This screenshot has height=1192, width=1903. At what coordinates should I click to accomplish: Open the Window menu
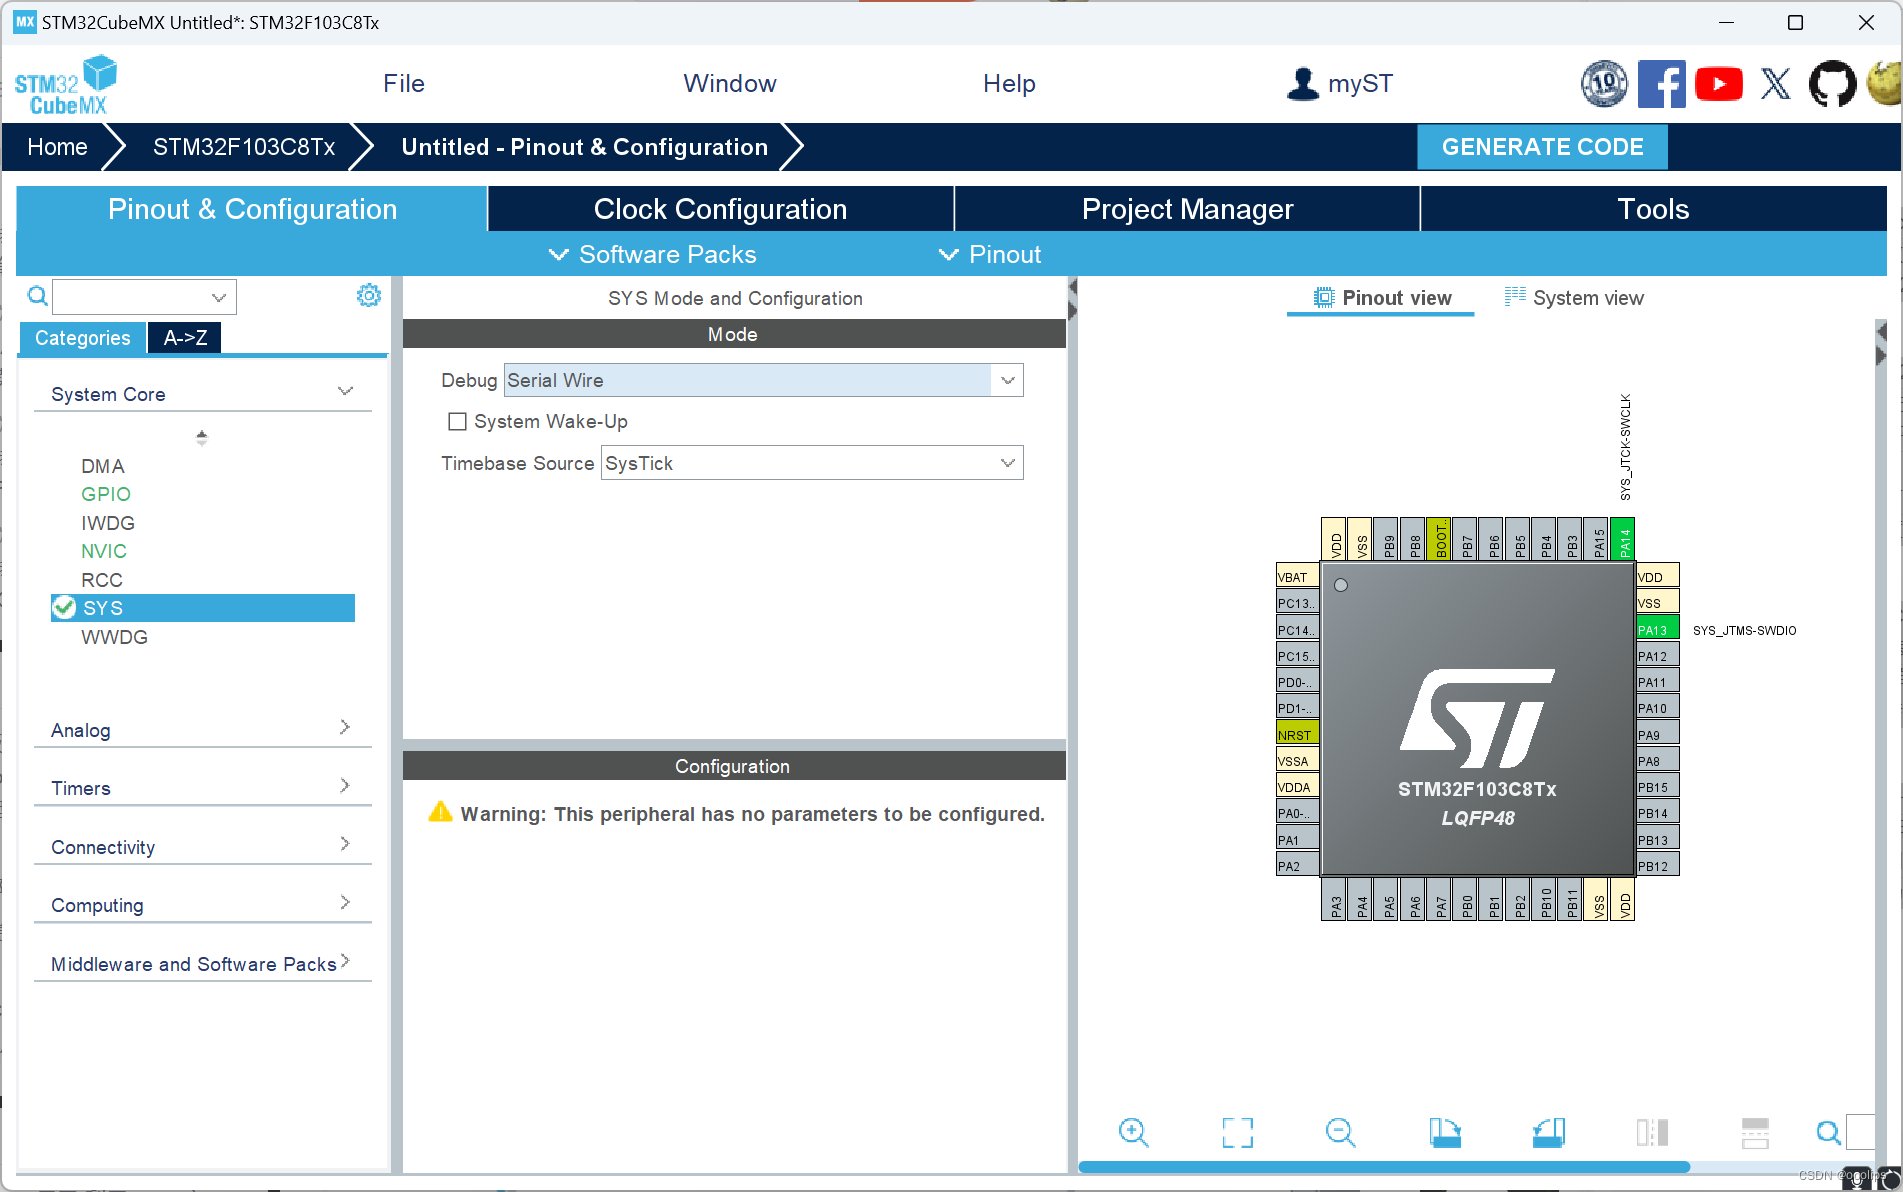[729, 83]
